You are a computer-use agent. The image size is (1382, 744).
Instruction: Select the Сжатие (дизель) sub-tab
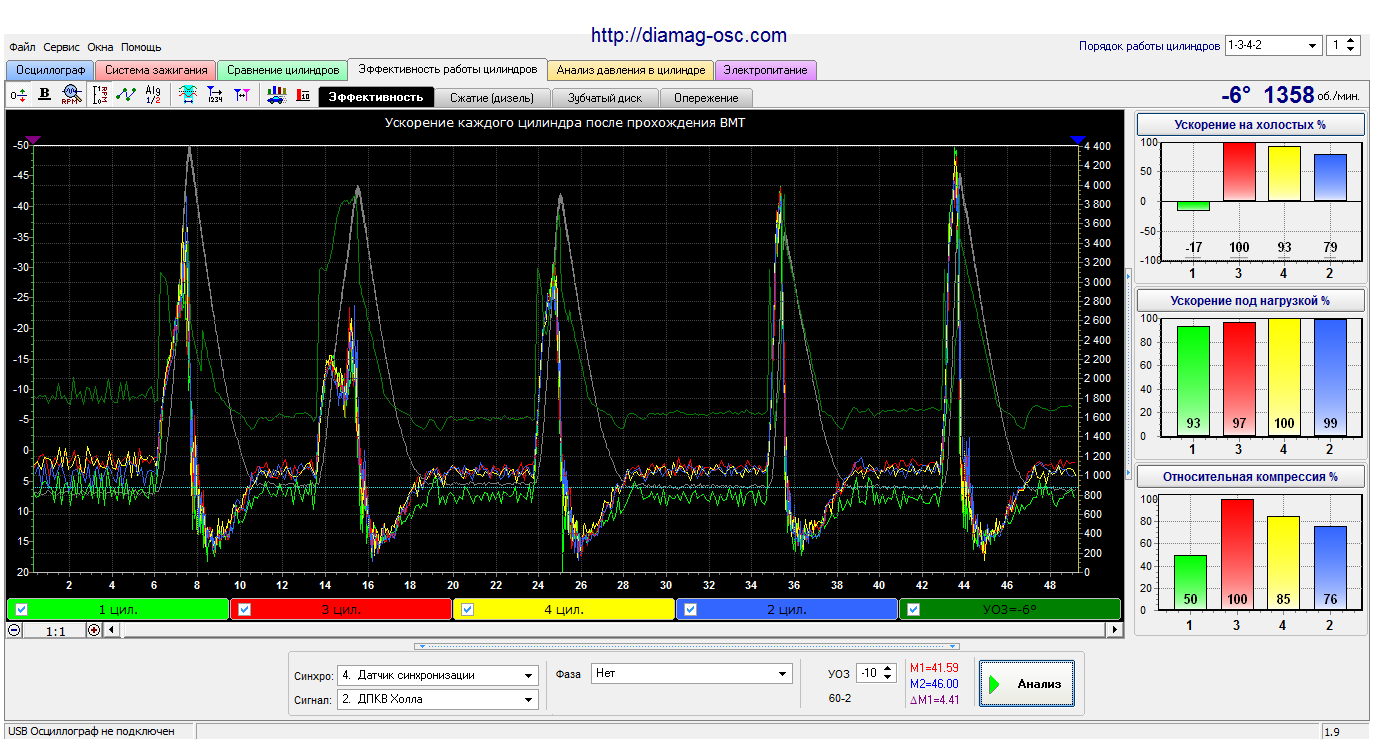point(492,98)
